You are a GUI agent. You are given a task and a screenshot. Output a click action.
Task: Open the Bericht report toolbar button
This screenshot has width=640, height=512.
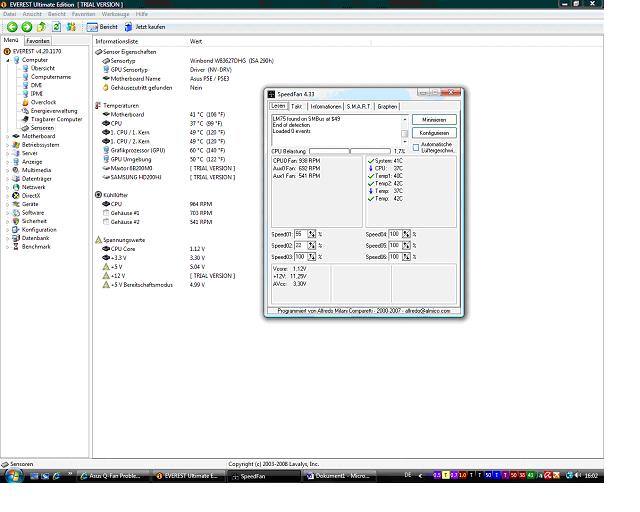(102, 27)
